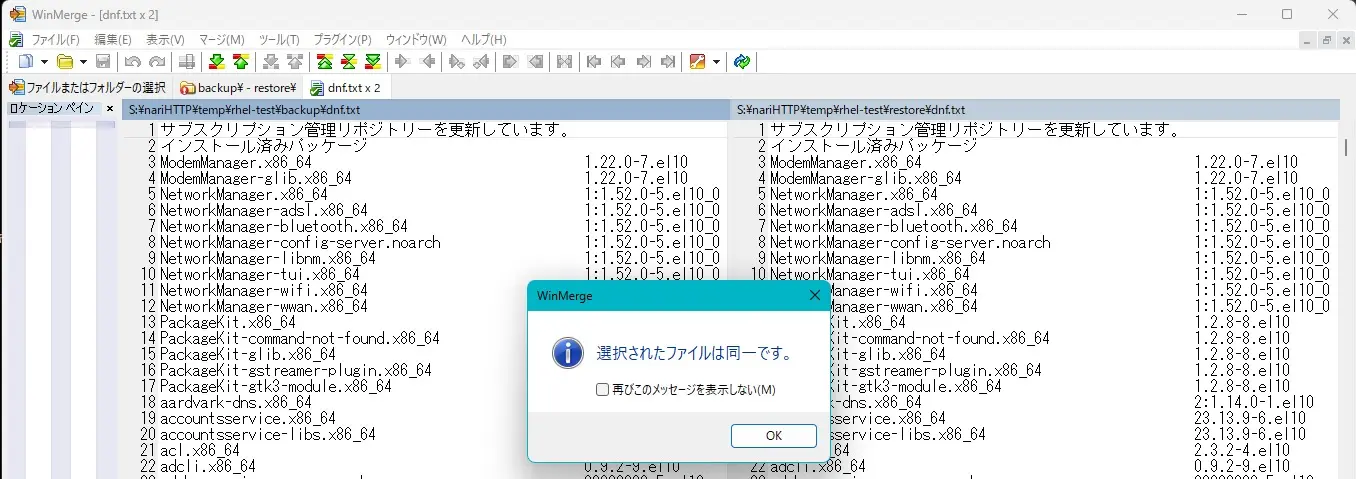
Task: Click the location pane overview bars
Action: click(61, 300)
